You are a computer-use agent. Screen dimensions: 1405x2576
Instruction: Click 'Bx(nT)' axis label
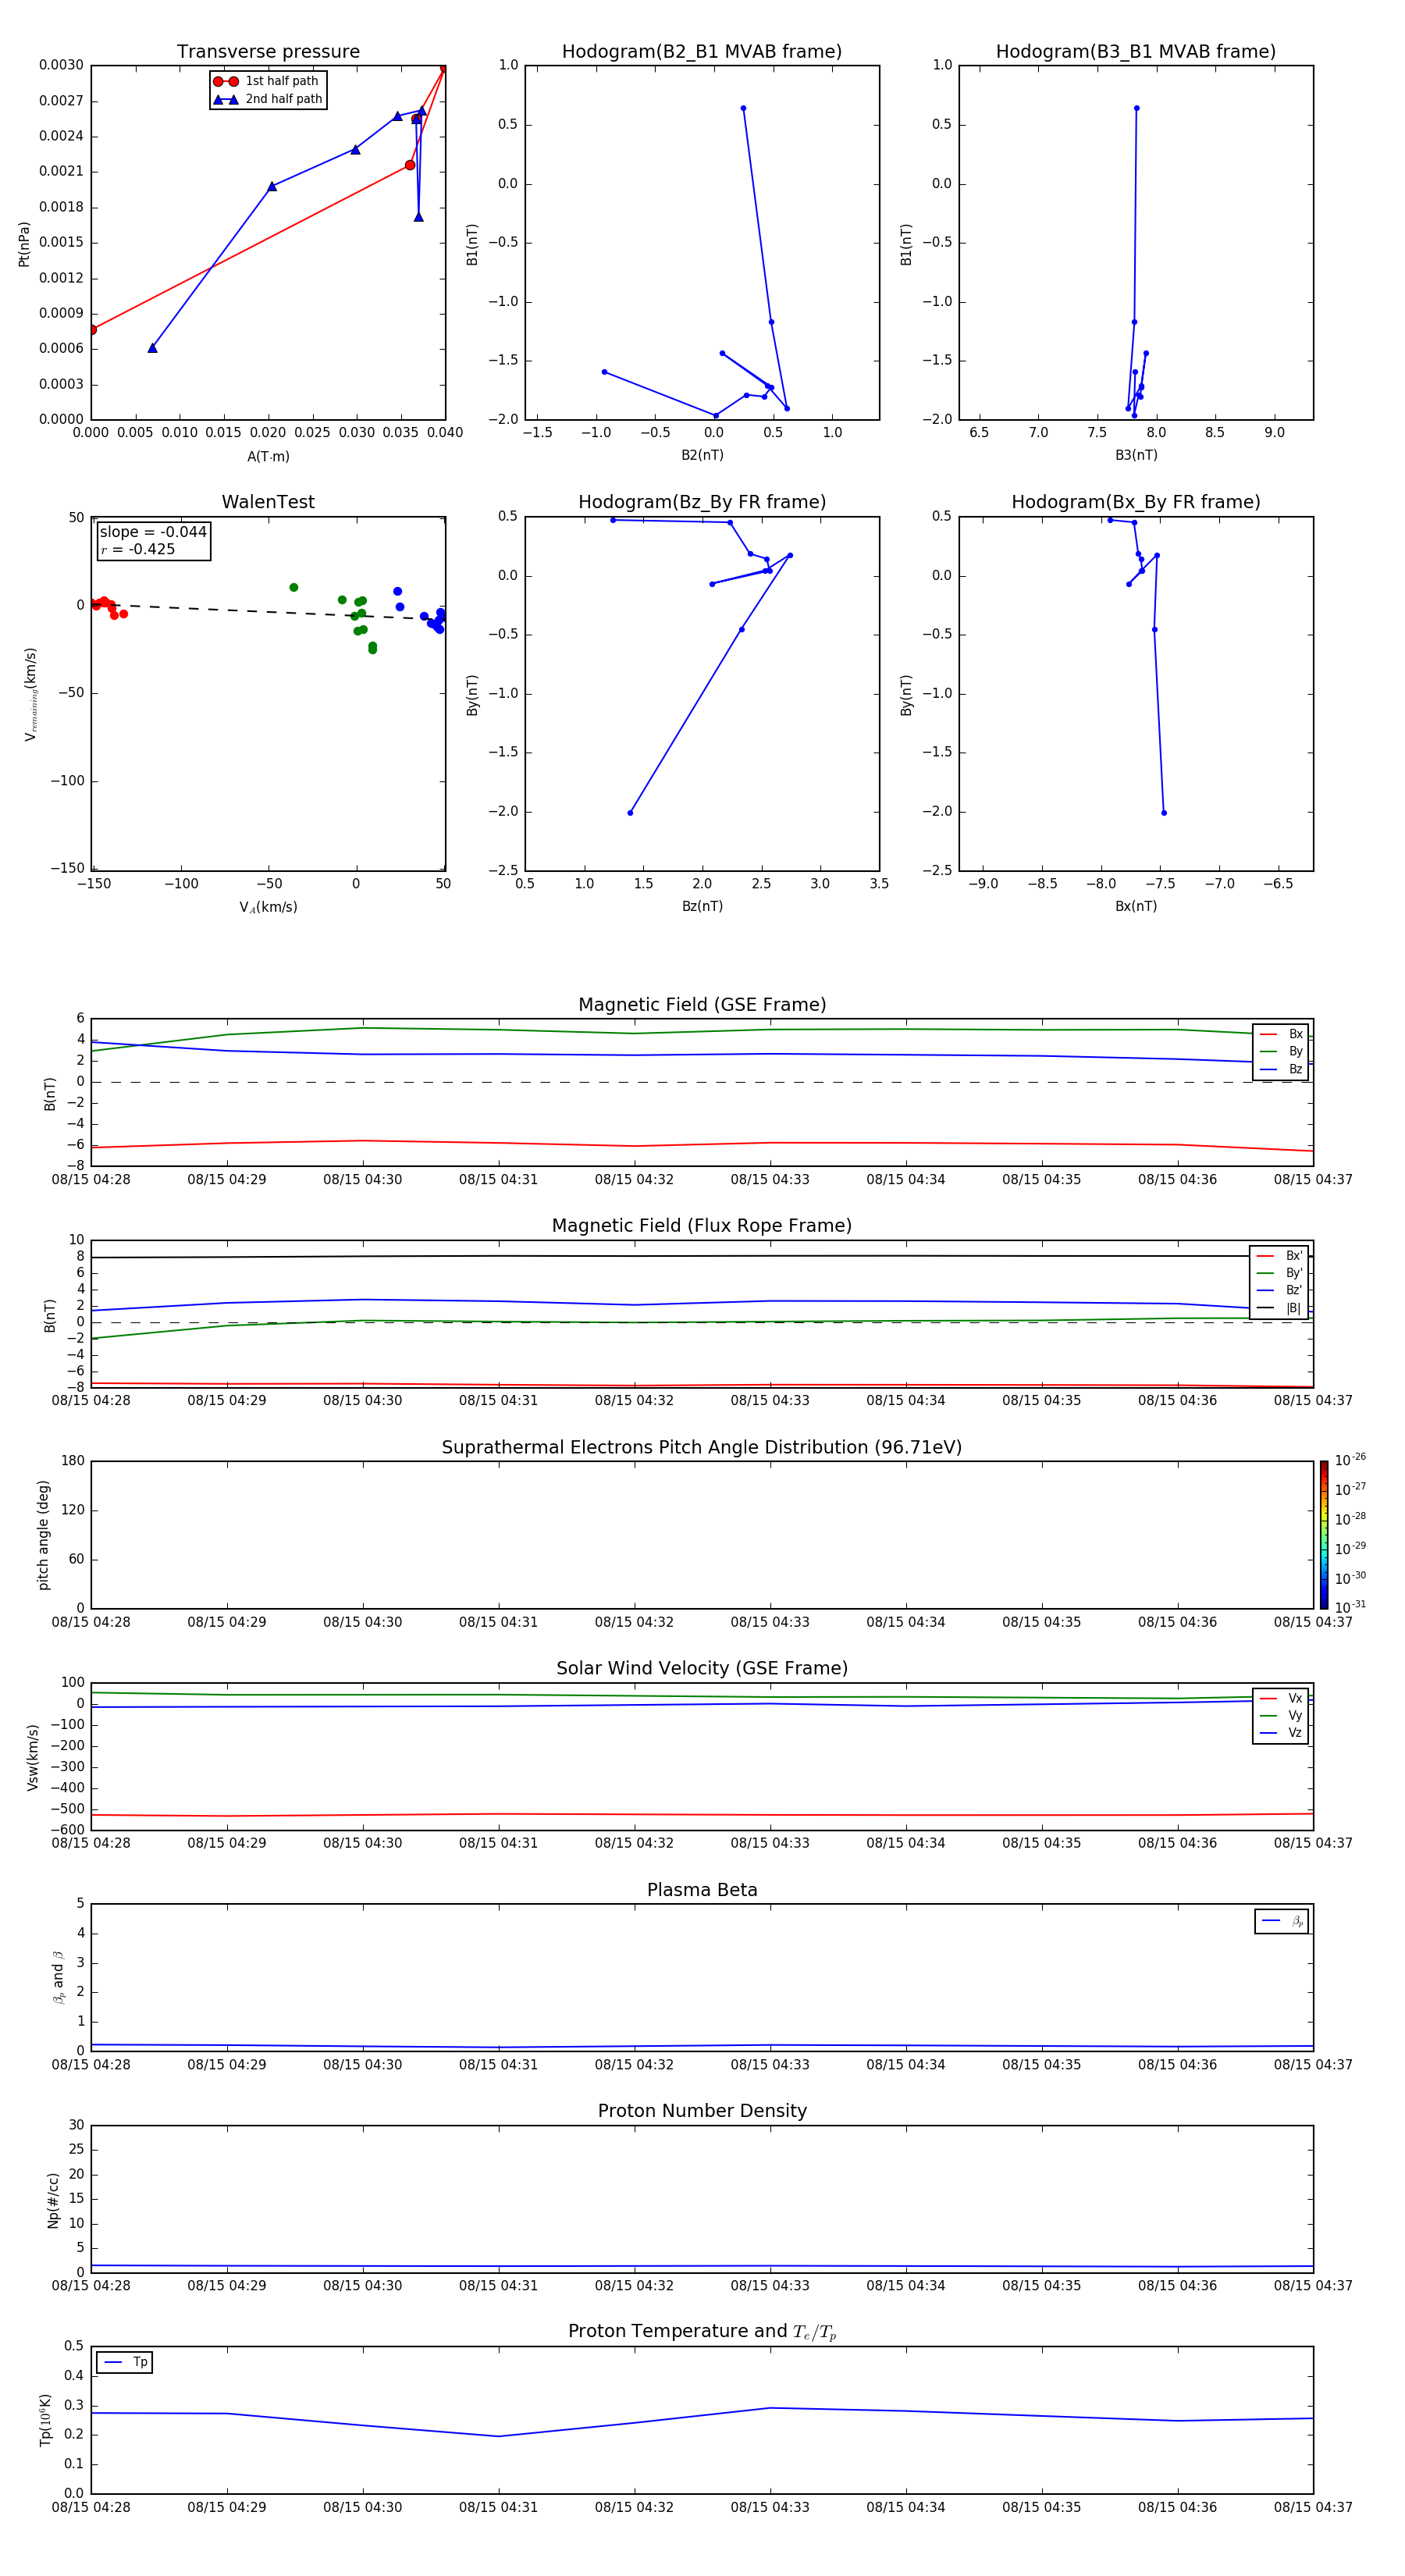pyautogui.click(x=1136, y=906)
